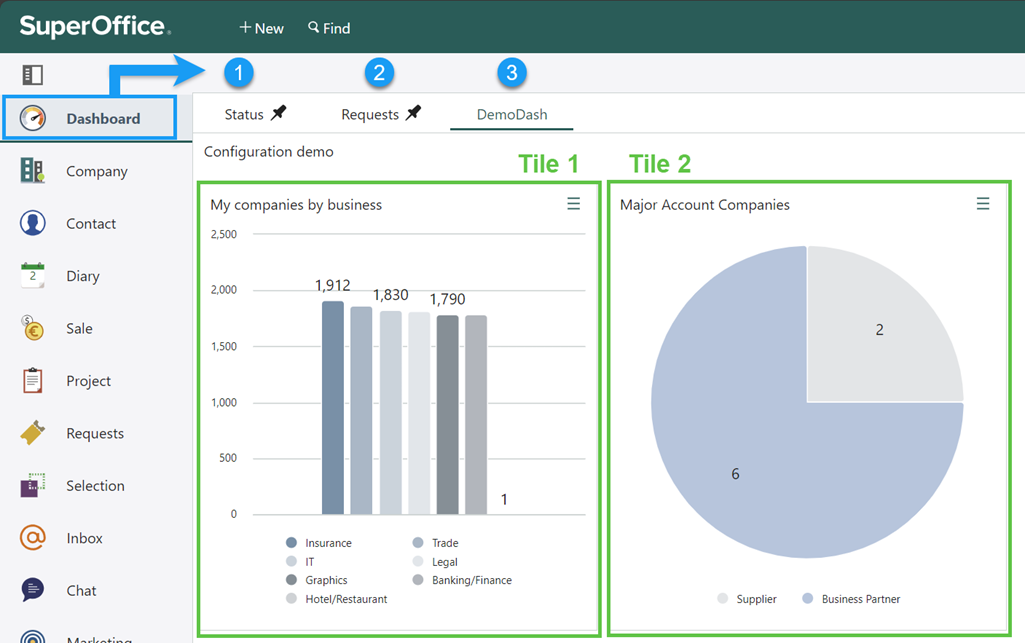Image resolution: width=1025 pixels, height=643 pixels.
Task: Open Major Account Companies tile menu
Action: click(x=983, y=204)
